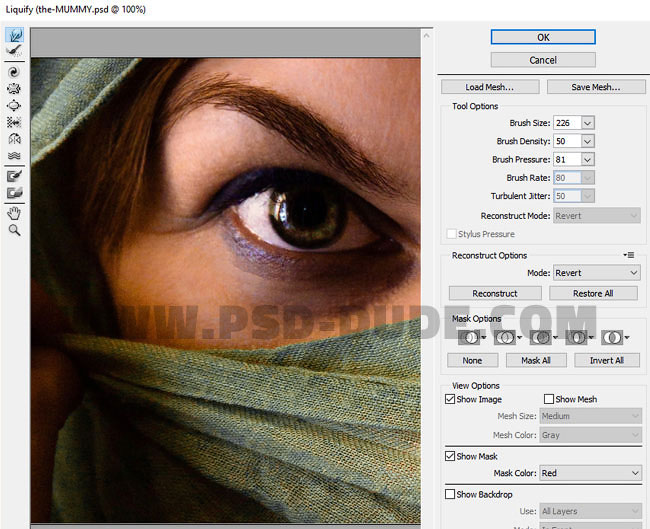Enable the Stylus Pressure checkbox
The height and width of the screenshot is (529, 650).
click(x=451, y=234)
